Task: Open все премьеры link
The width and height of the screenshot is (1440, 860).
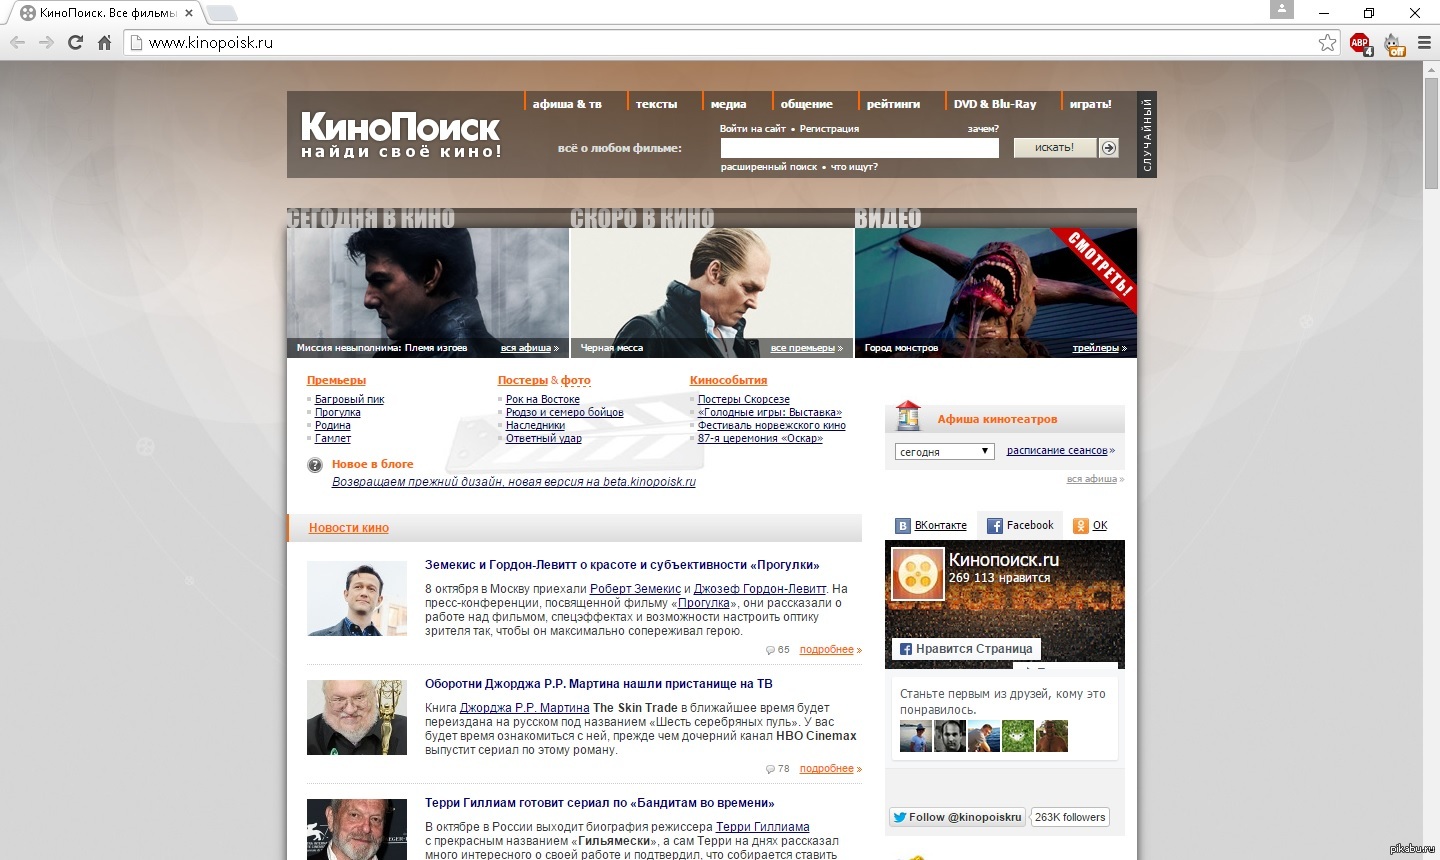Action: click(x=803, y=348)
